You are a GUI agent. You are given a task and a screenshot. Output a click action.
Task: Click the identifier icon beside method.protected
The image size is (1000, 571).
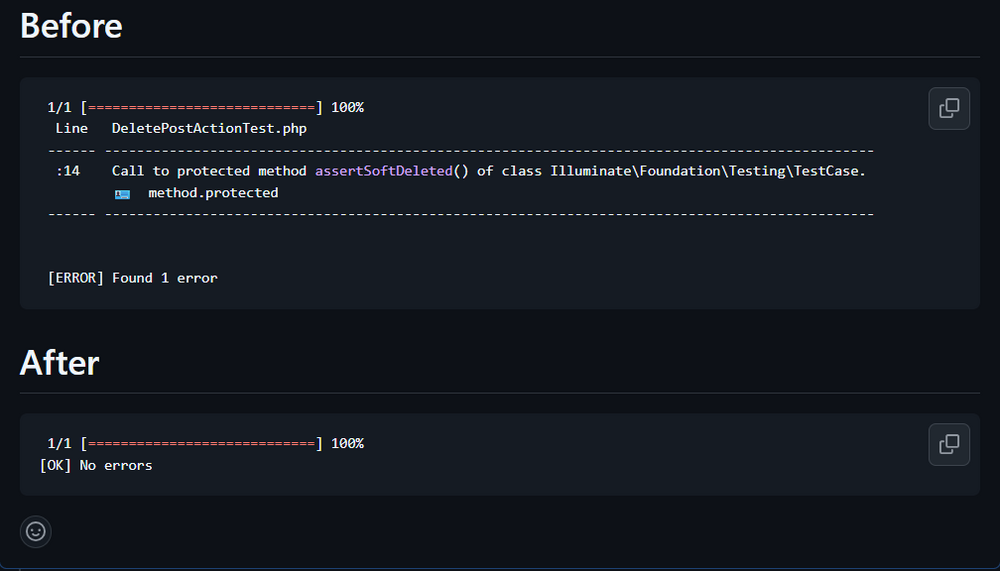[x=123, y=193]
